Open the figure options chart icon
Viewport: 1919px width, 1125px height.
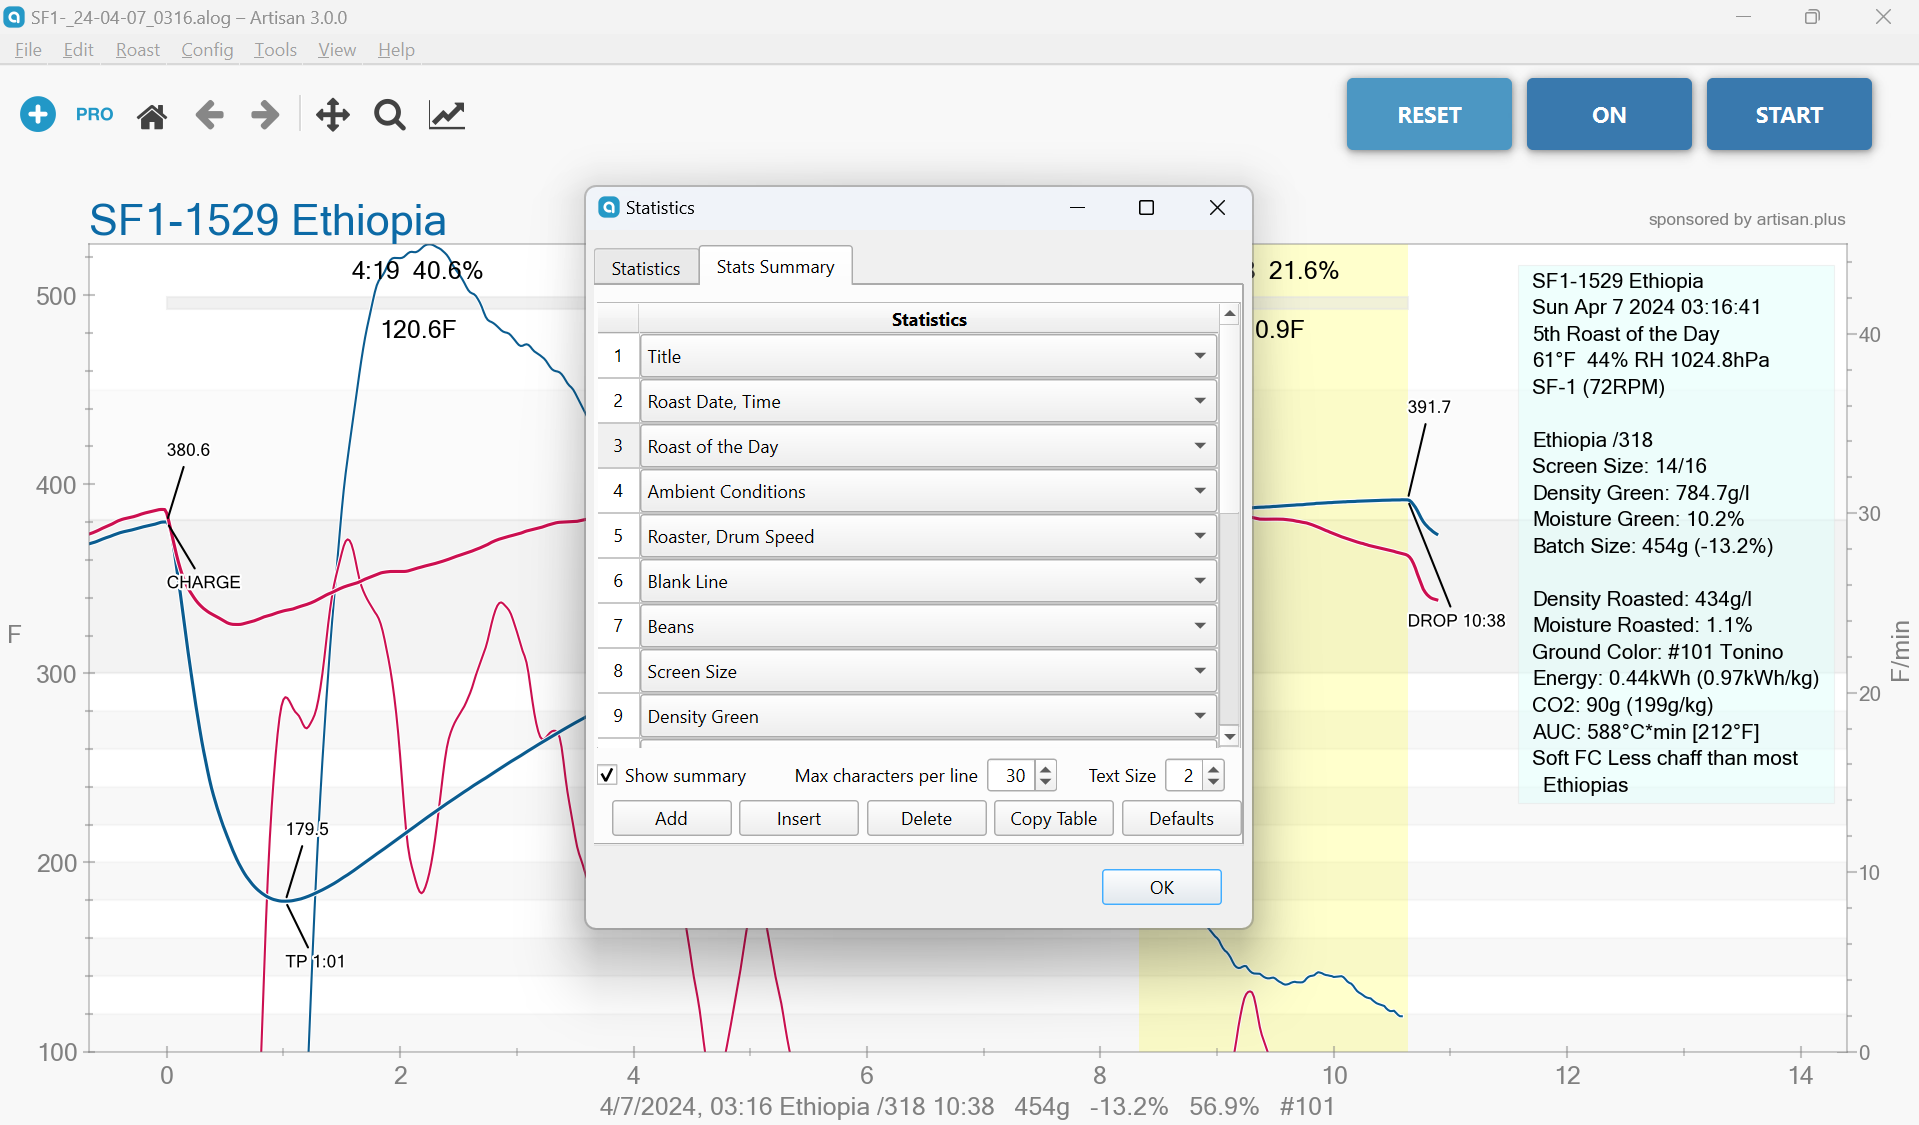[x=447, y=115]
